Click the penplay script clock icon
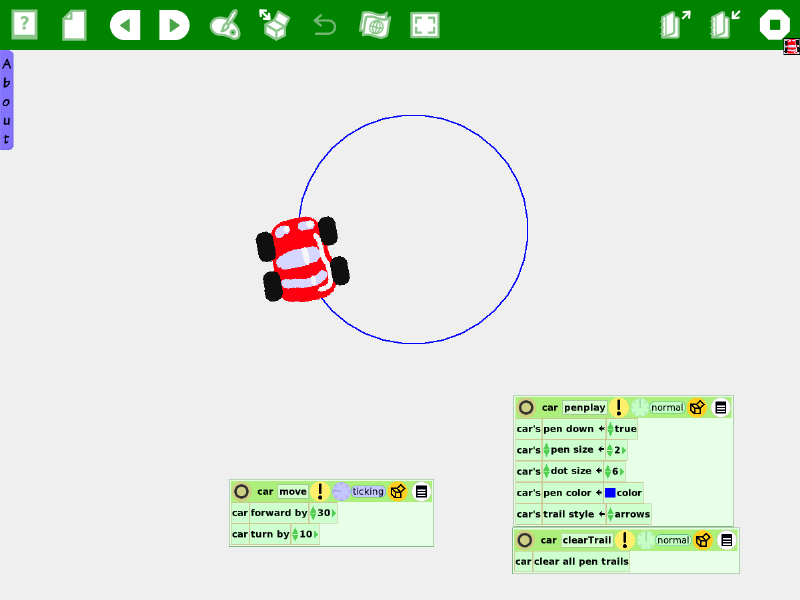This screenshot has height=600, width=800. tap(639, 407)
